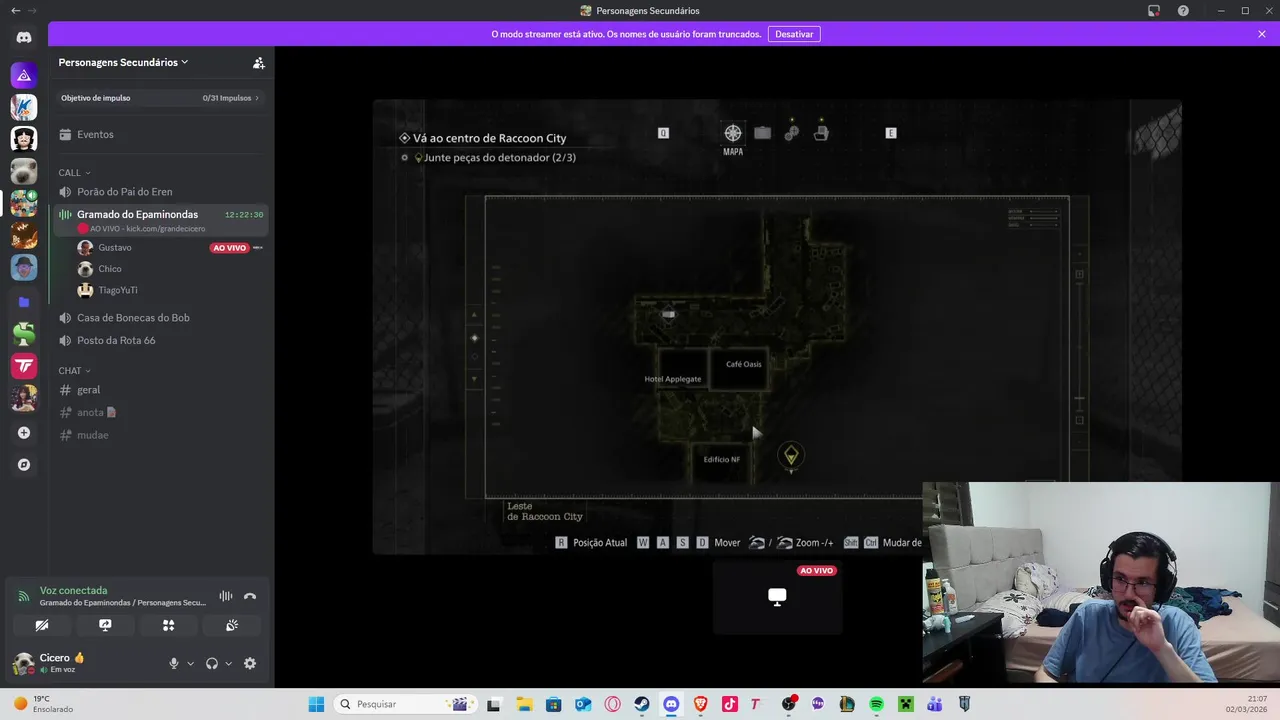1280x720 pixels.
Task: Open the weather widget showing 19°C
Action: 44,704
